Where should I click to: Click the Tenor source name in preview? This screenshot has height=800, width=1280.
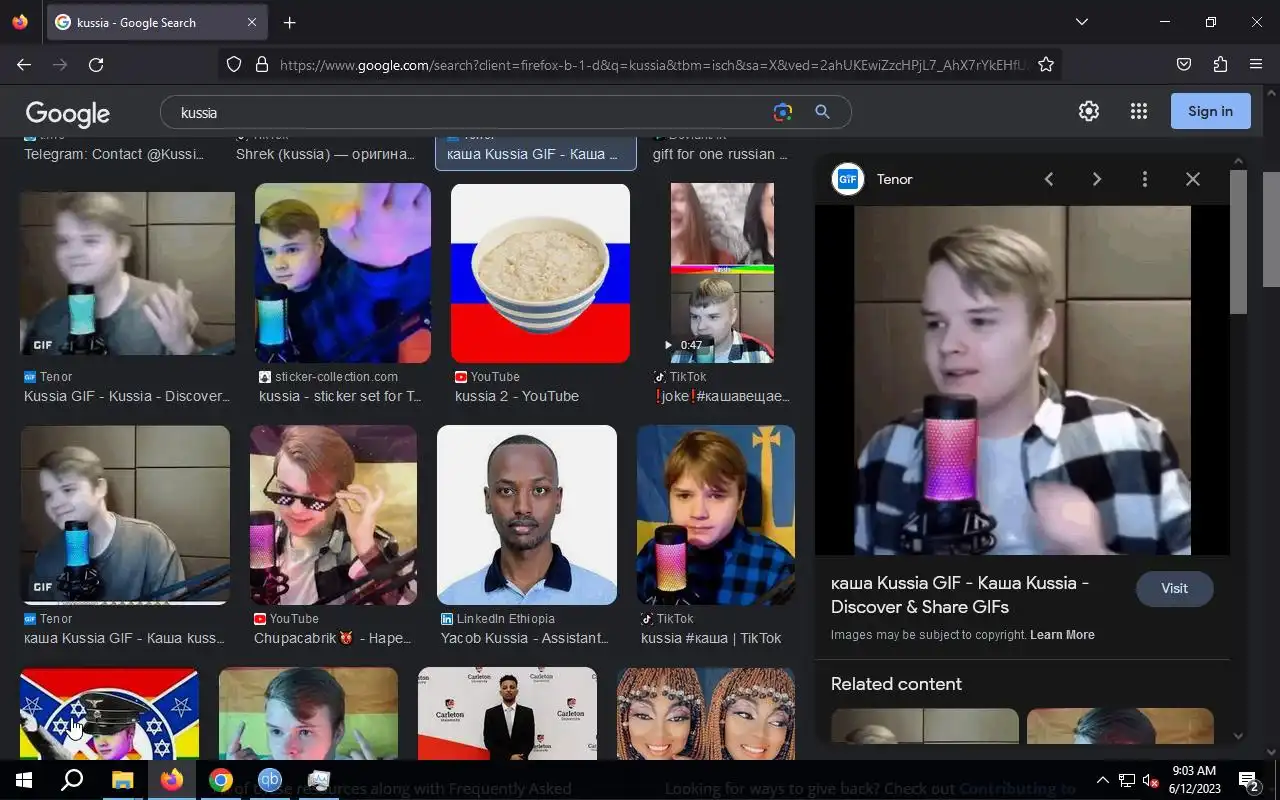click(895, 179)
